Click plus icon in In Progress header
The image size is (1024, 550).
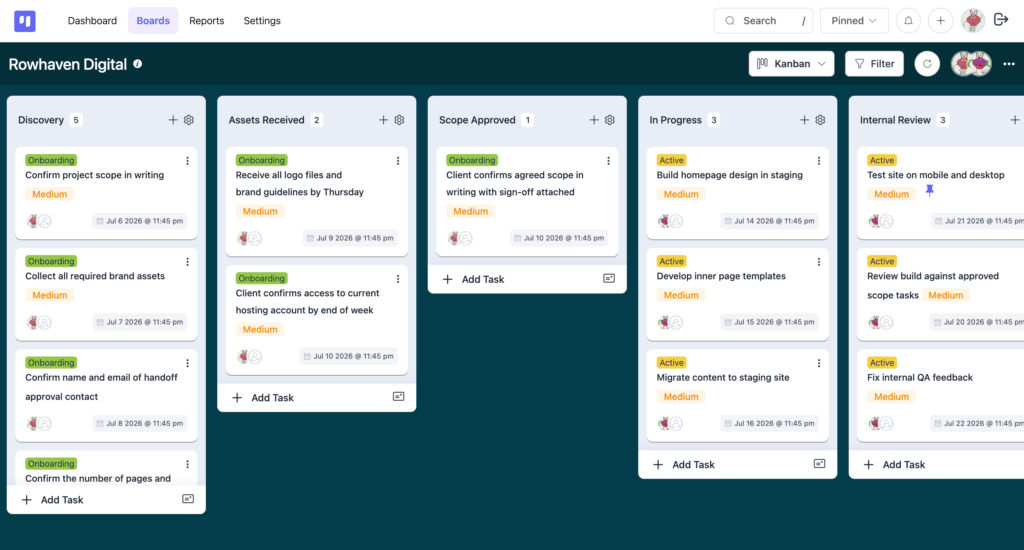click(x=804, y=120)
